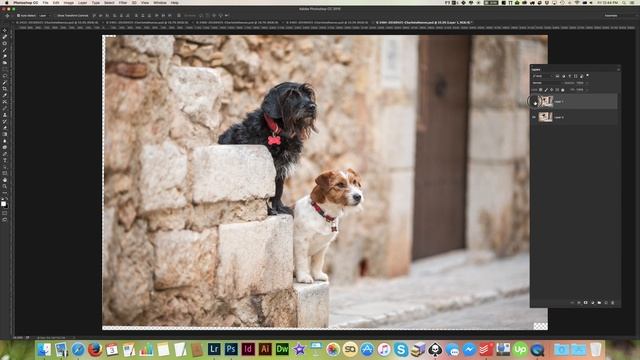This screenshot has width=640, height=360.
Task: Select the Crop tool
Action: pyautogui.click(x=4, y=89)
